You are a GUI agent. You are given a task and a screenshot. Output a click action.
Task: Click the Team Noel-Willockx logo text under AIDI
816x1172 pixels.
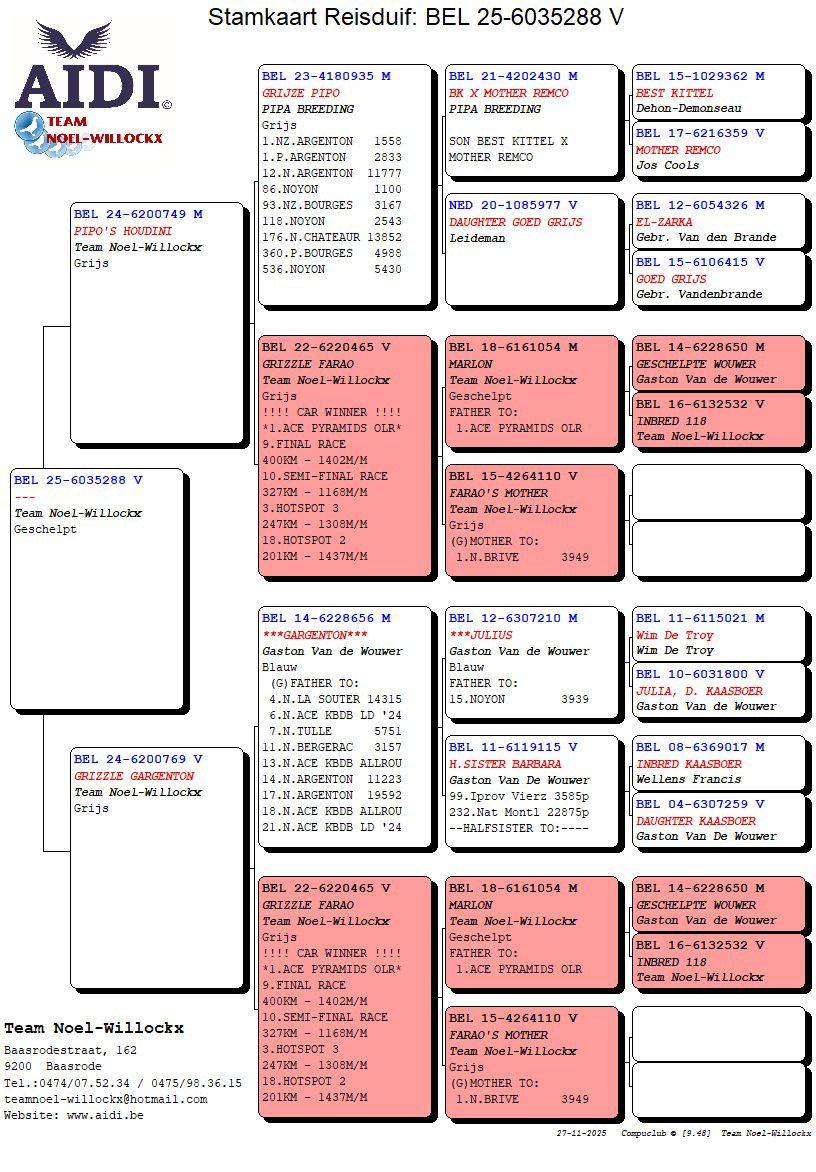(x=88, y=131)
